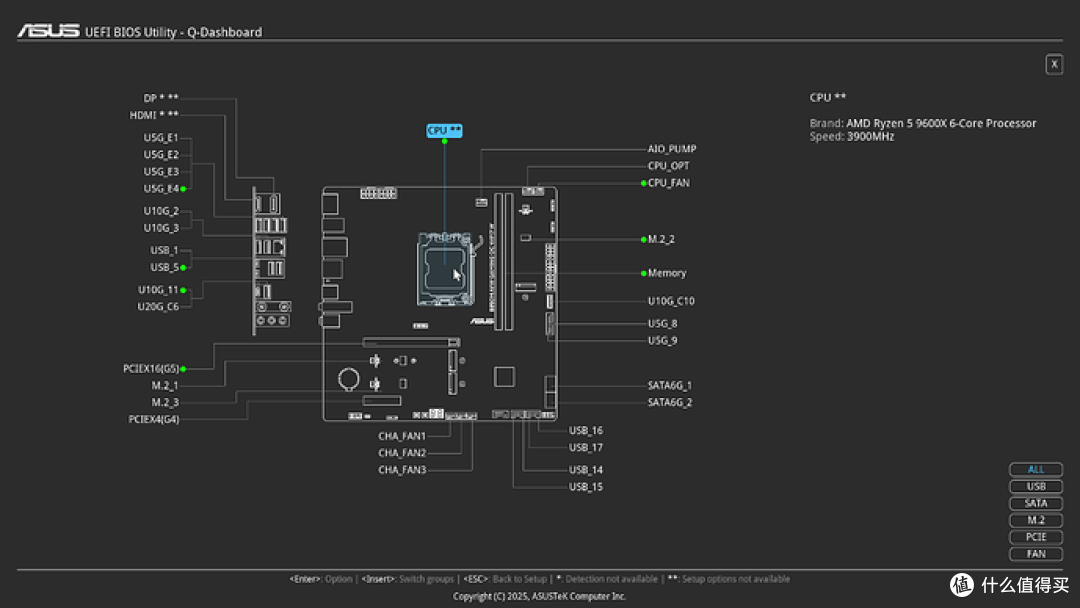Select the AIO_PUMP header label
Image resolution: width=1080 pixels, height=608 pixels.
672,149
